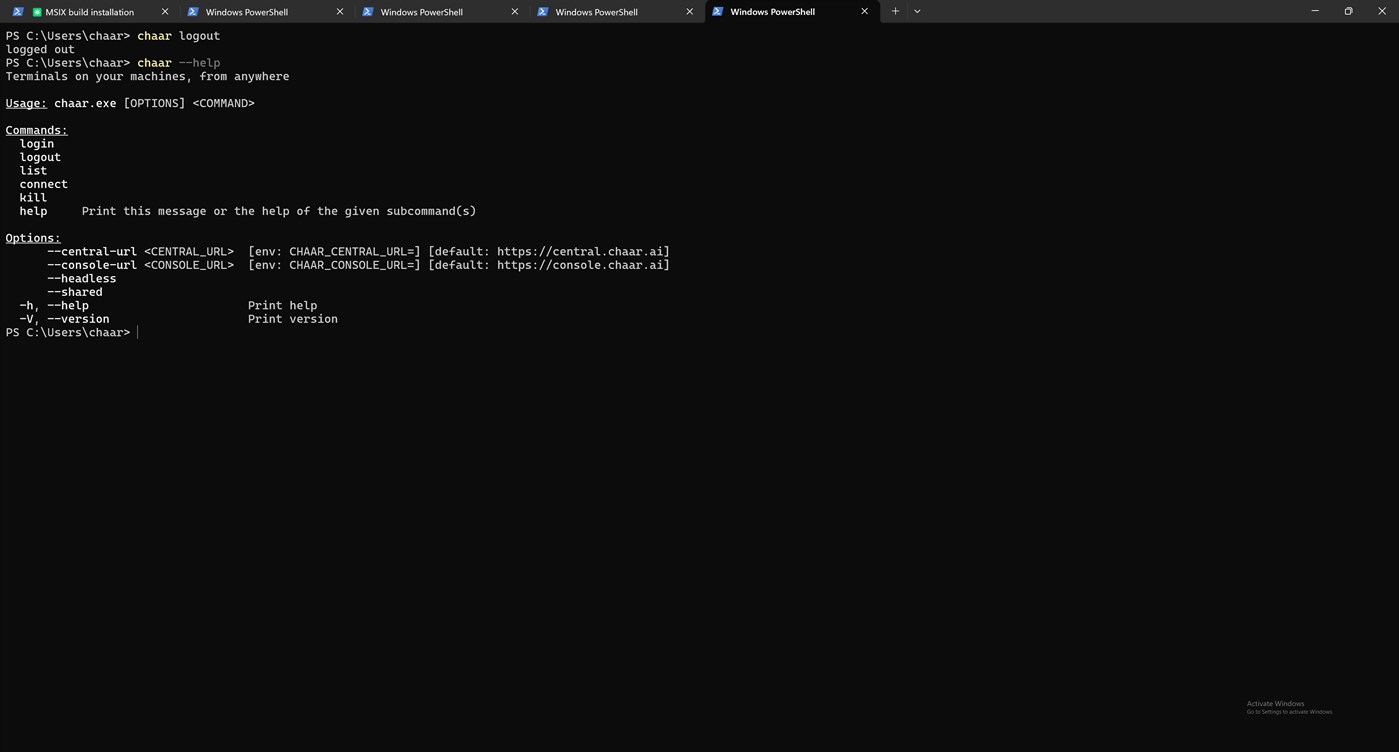Close the active Windows PowerShell tab
Viewport: 1399px width, 752px height.
point(864,12)
